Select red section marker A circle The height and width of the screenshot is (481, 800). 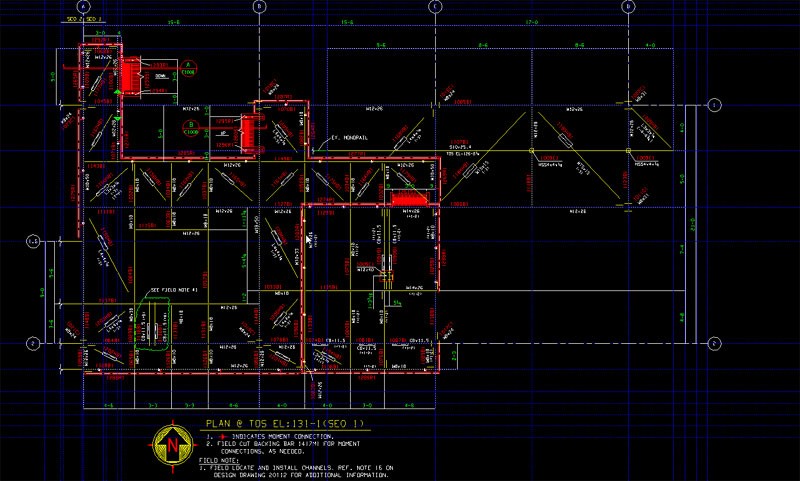click(x=187, y=65)
